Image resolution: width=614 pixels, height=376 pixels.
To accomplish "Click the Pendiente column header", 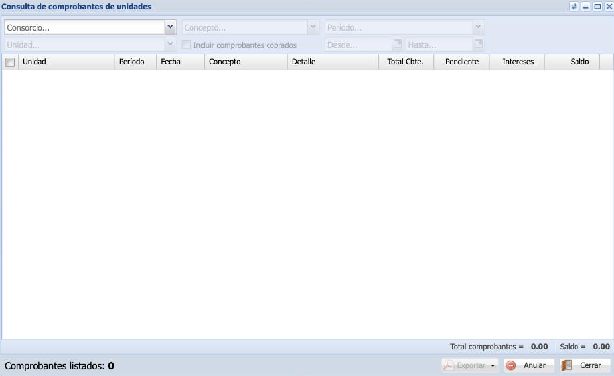I will click(462, 62).
